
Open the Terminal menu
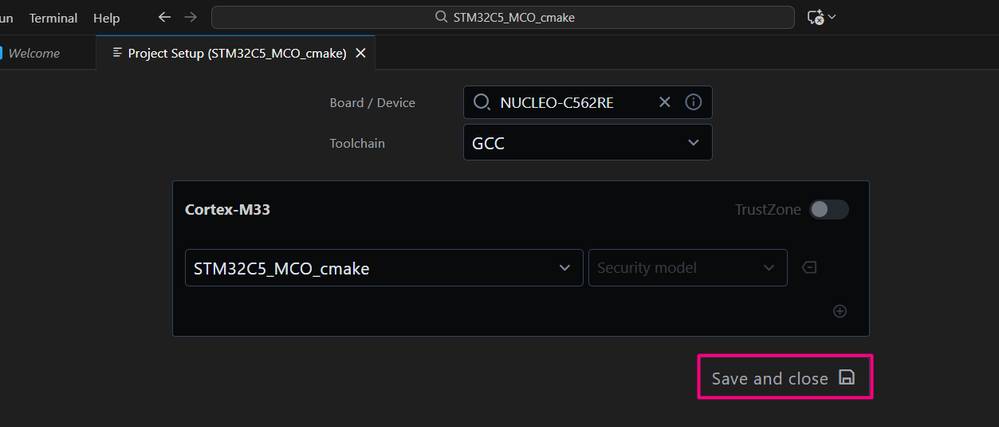(53, 18)
